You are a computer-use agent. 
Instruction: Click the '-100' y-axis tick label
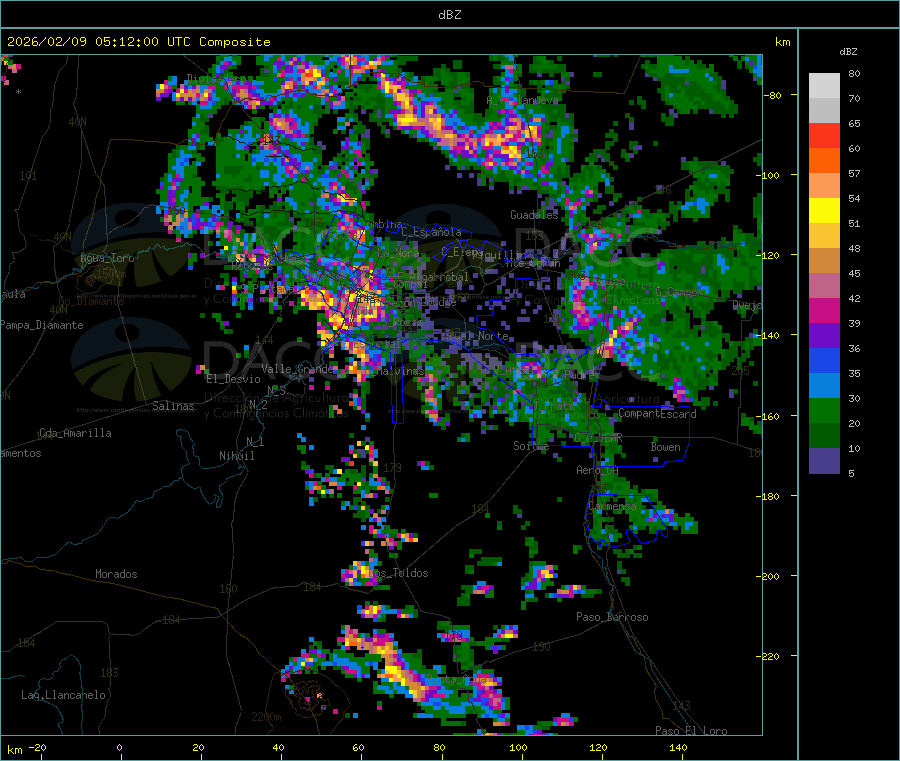(x=770, y=175)
